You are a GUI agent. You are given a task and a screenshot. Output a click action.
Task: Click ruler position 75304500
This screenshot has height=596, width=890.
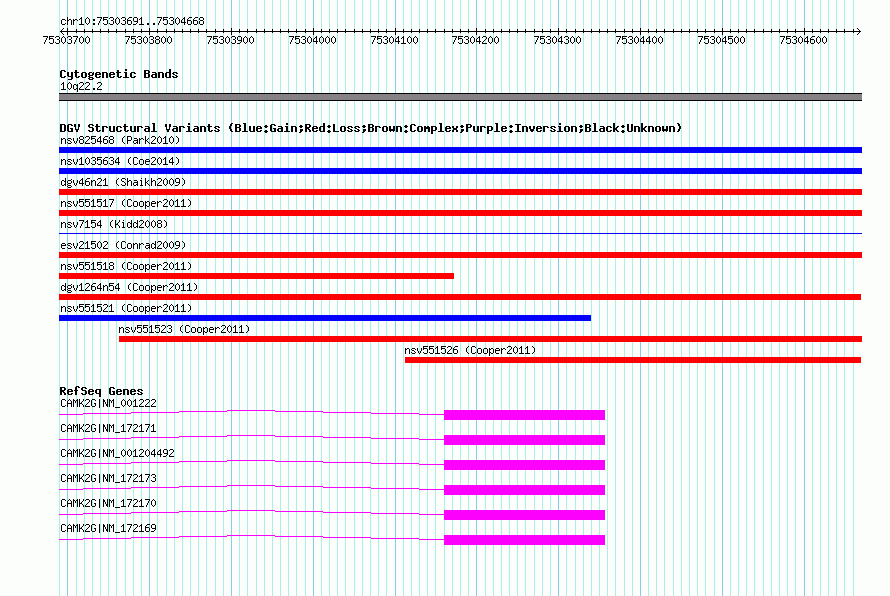(x=721, y=40)
